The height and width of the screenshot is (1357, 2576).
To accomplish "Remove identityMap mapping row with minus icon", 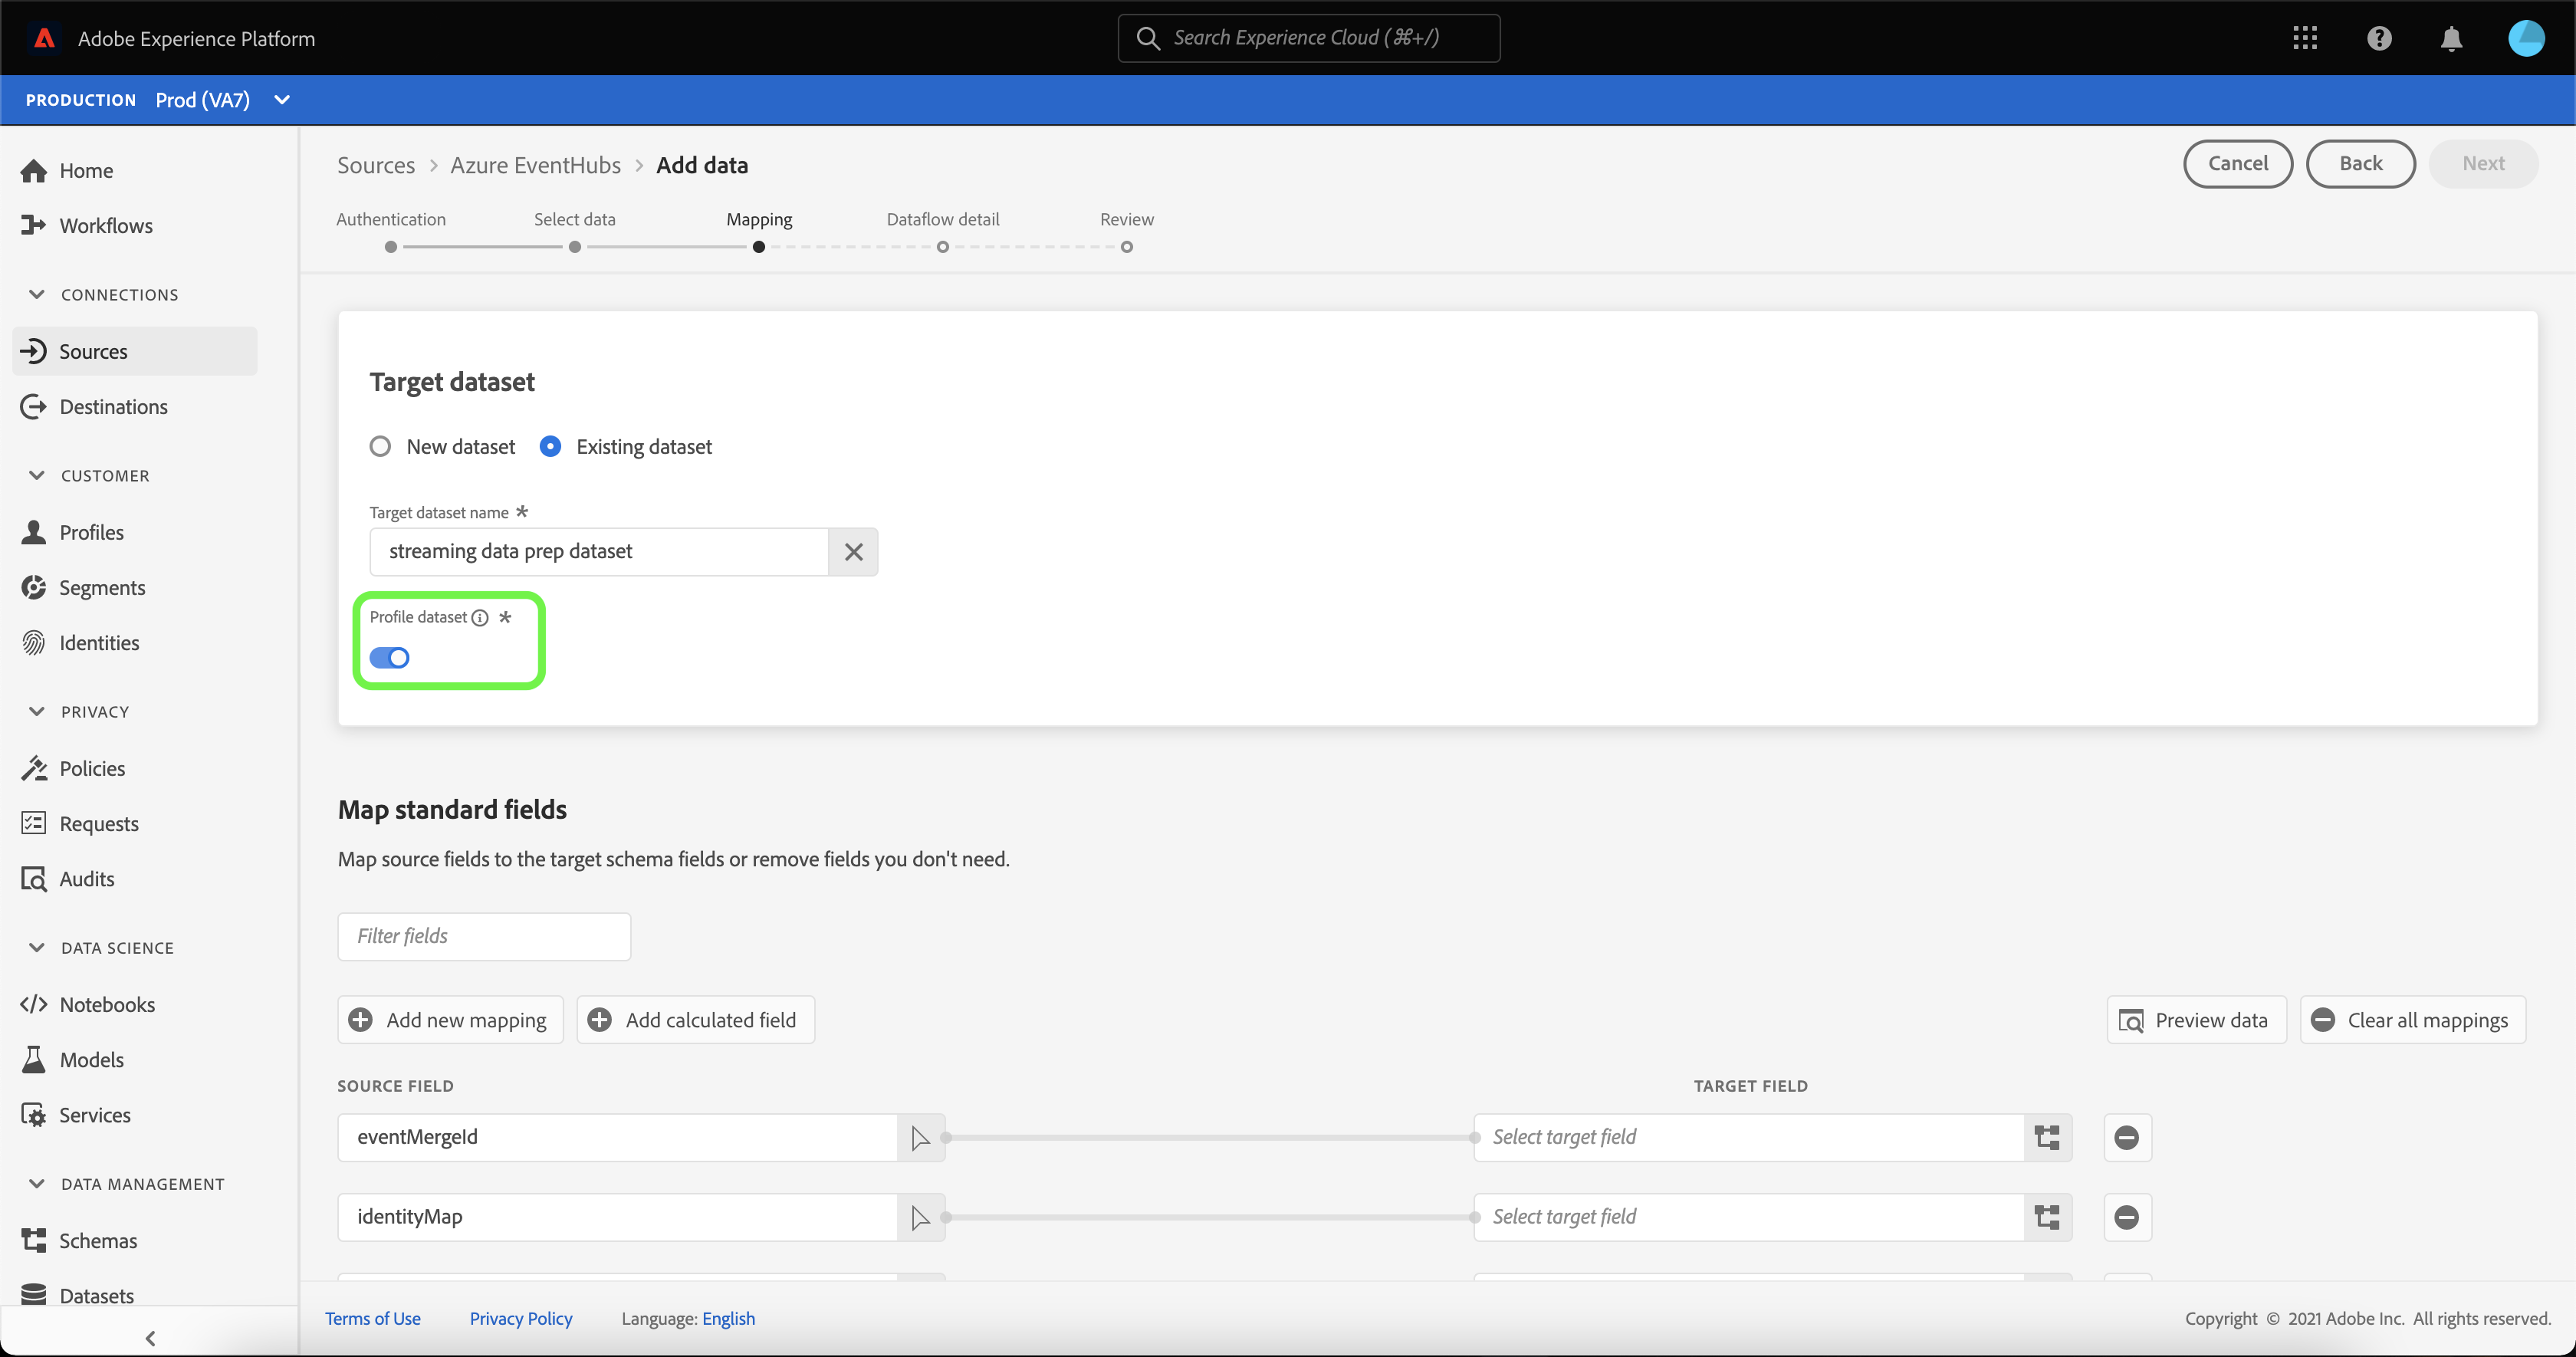I will tap(2127, 1217).
